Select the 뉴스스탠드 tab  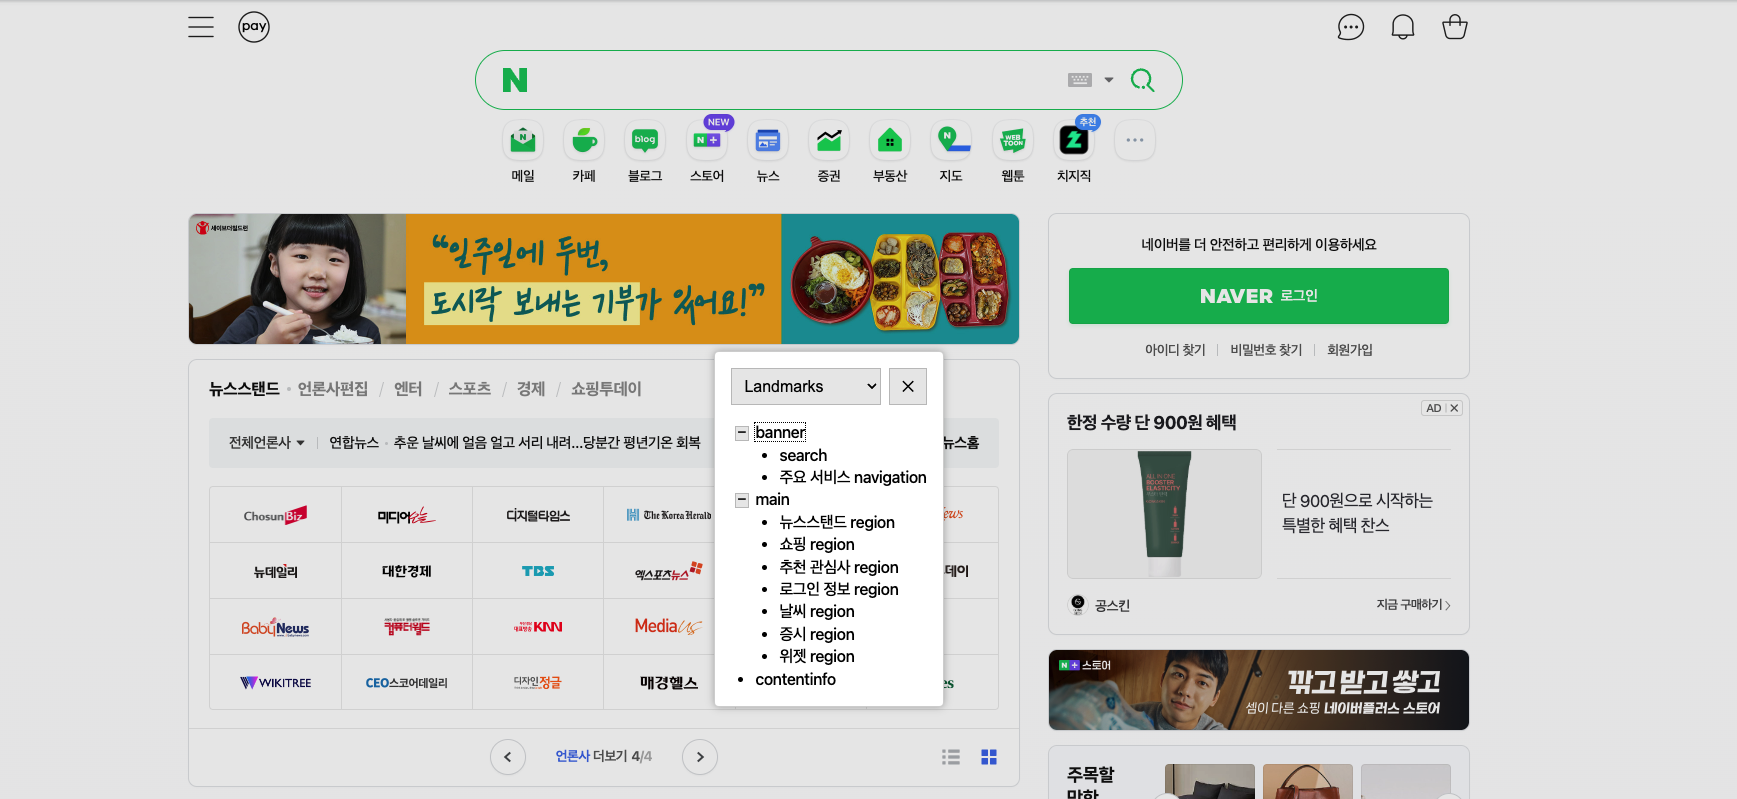click(x=244, y=389)
